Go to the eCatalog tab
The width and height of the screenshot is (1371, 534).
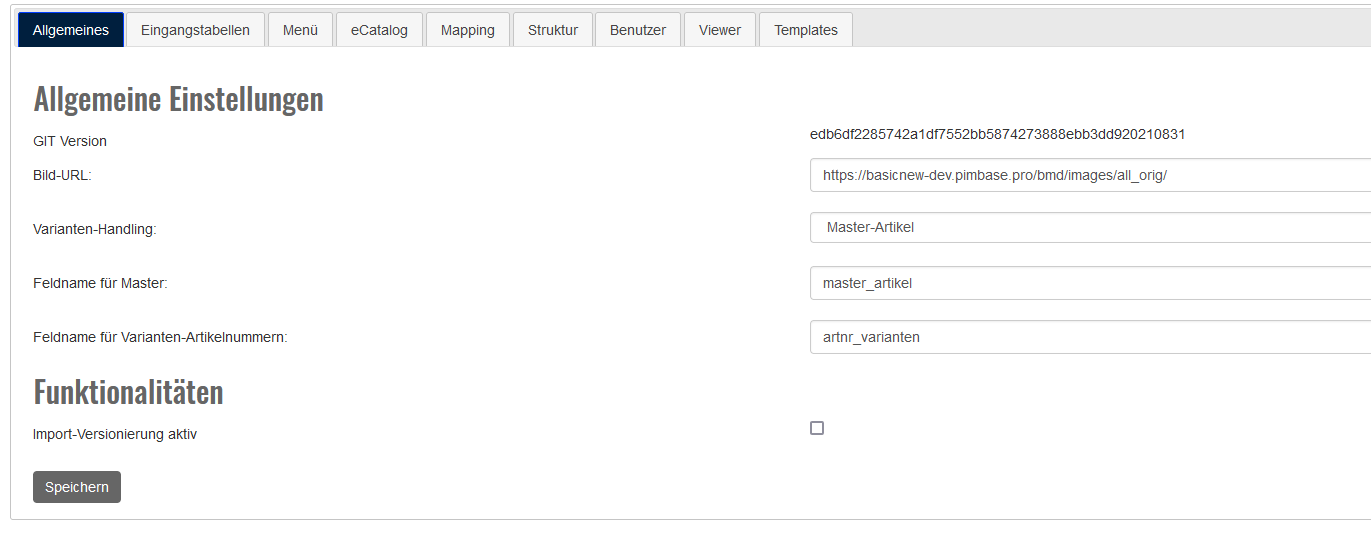click(379, 30)
